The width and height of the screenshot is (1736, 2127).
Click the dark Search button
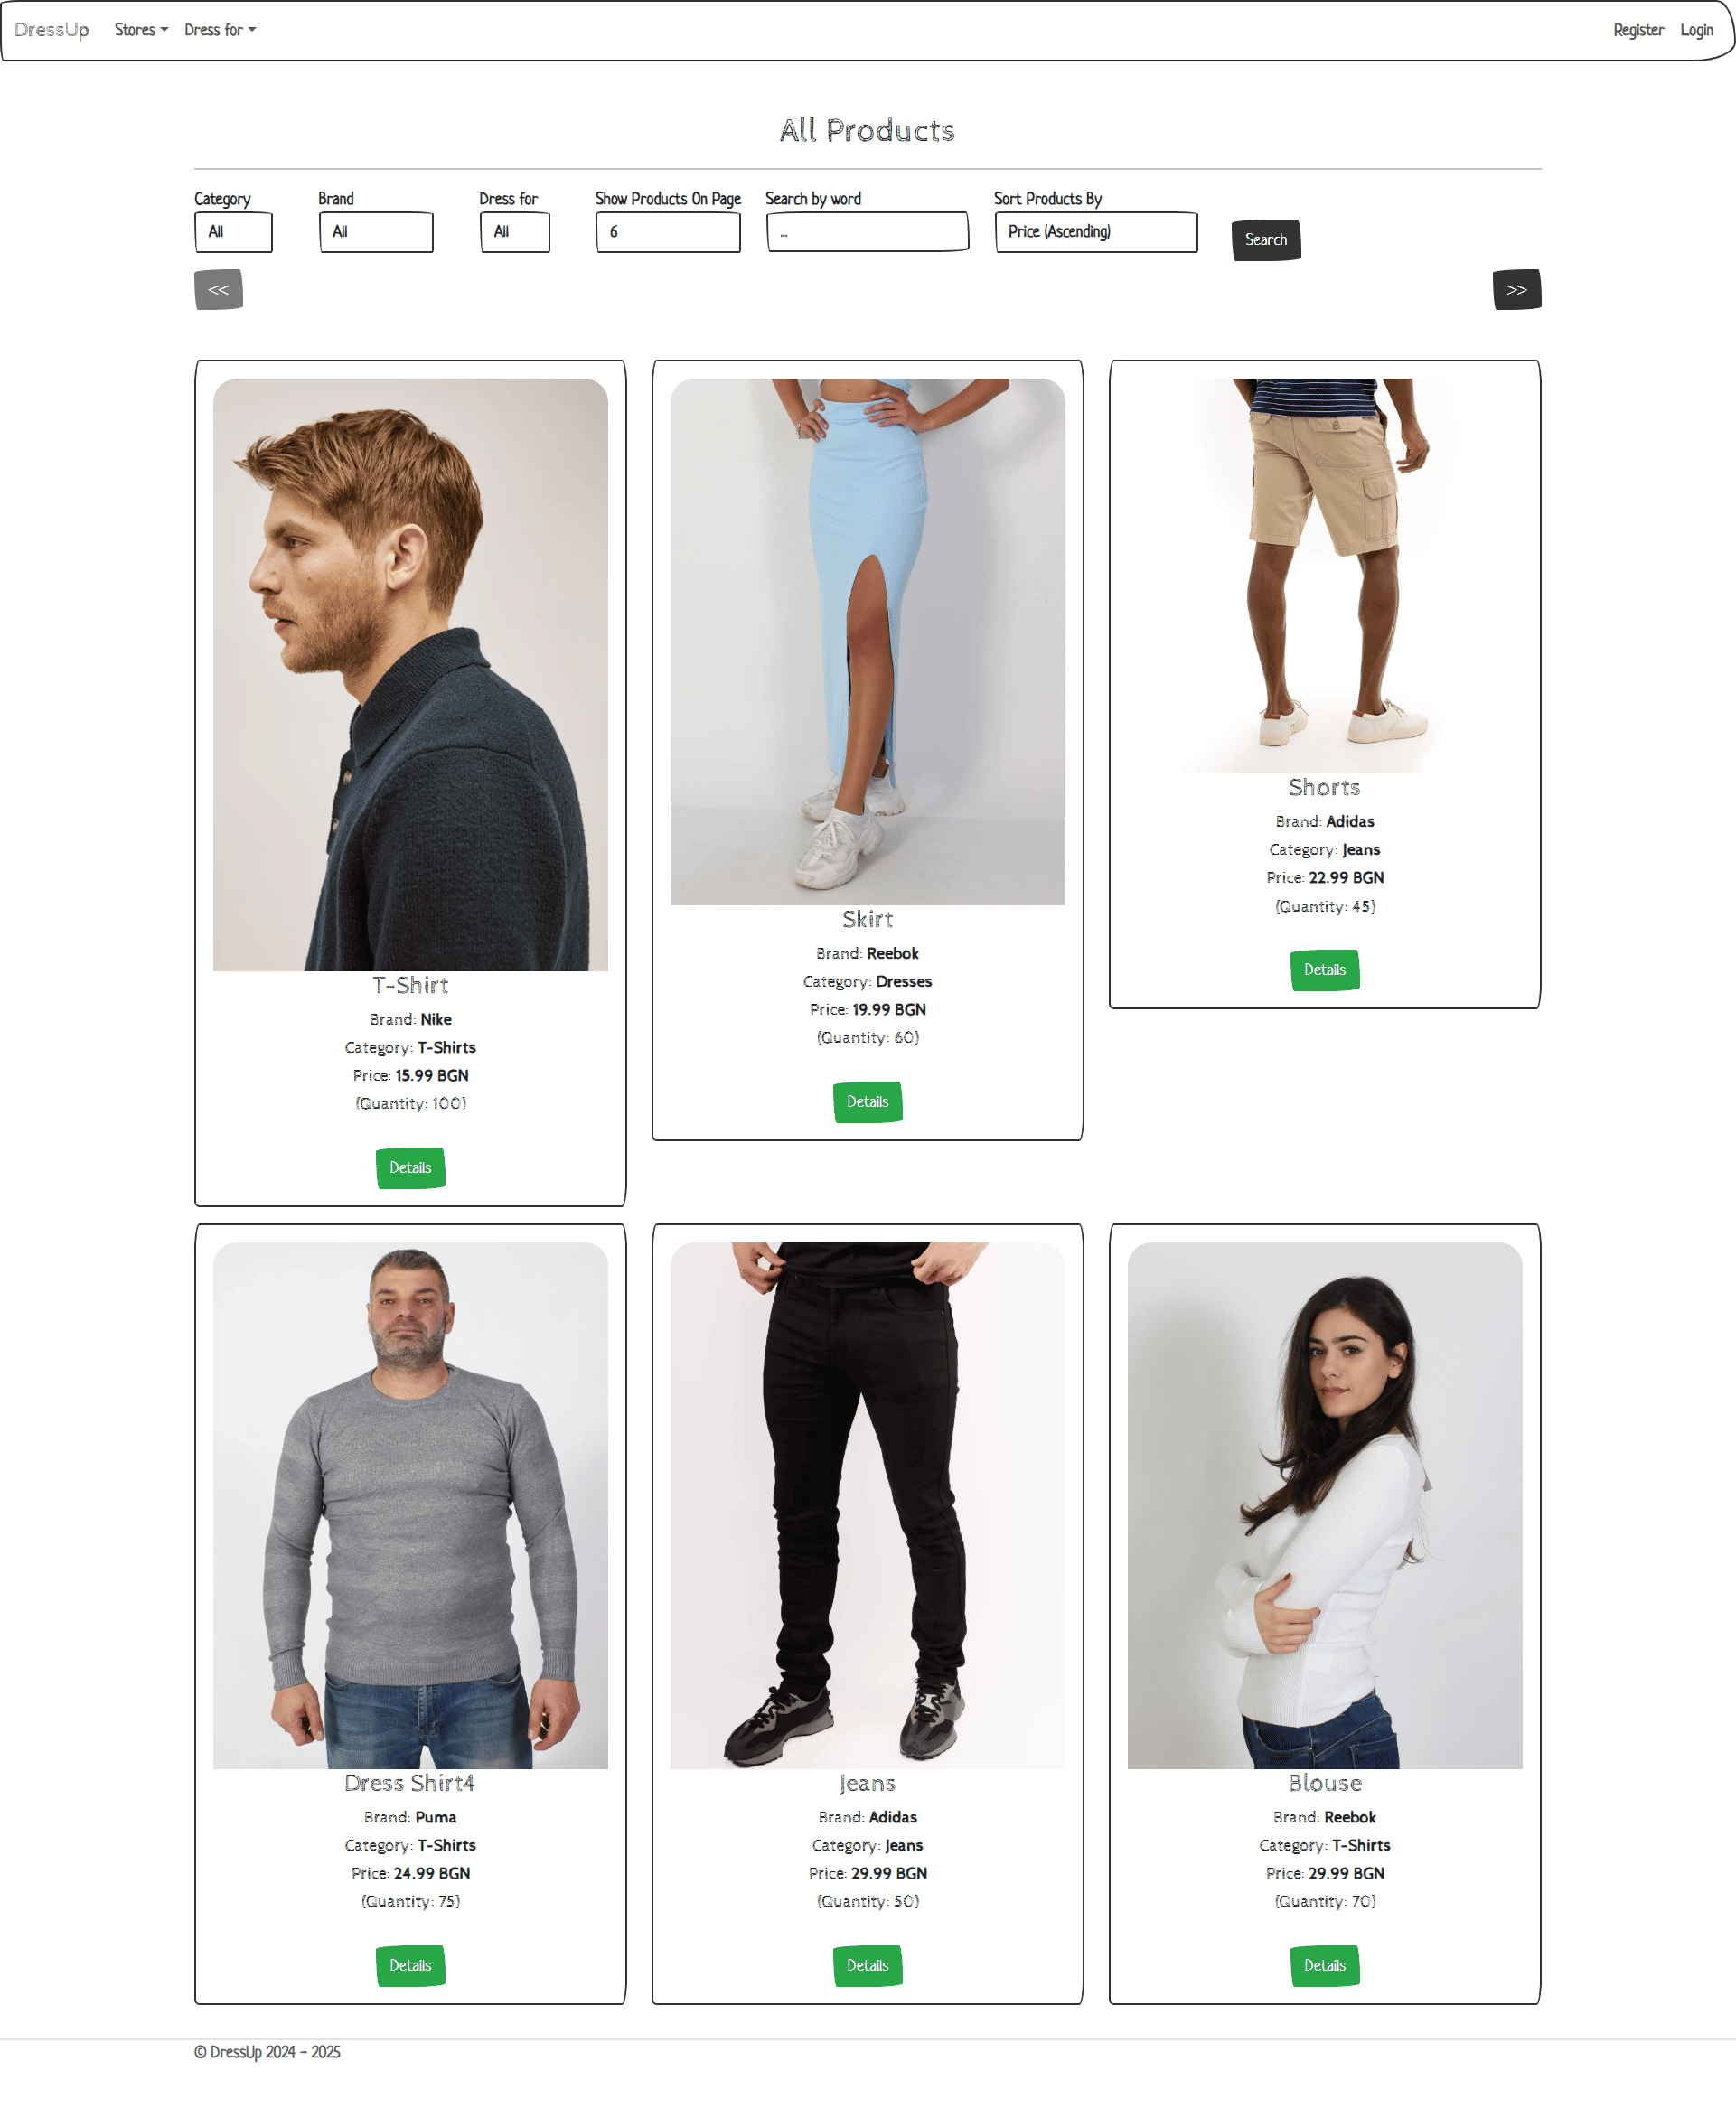coord(1265,240)
